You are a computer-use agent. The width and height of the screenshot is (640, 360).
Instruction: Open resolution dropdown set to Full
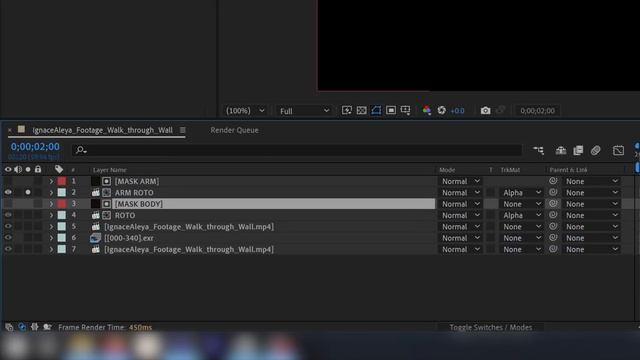pos(304,111)
